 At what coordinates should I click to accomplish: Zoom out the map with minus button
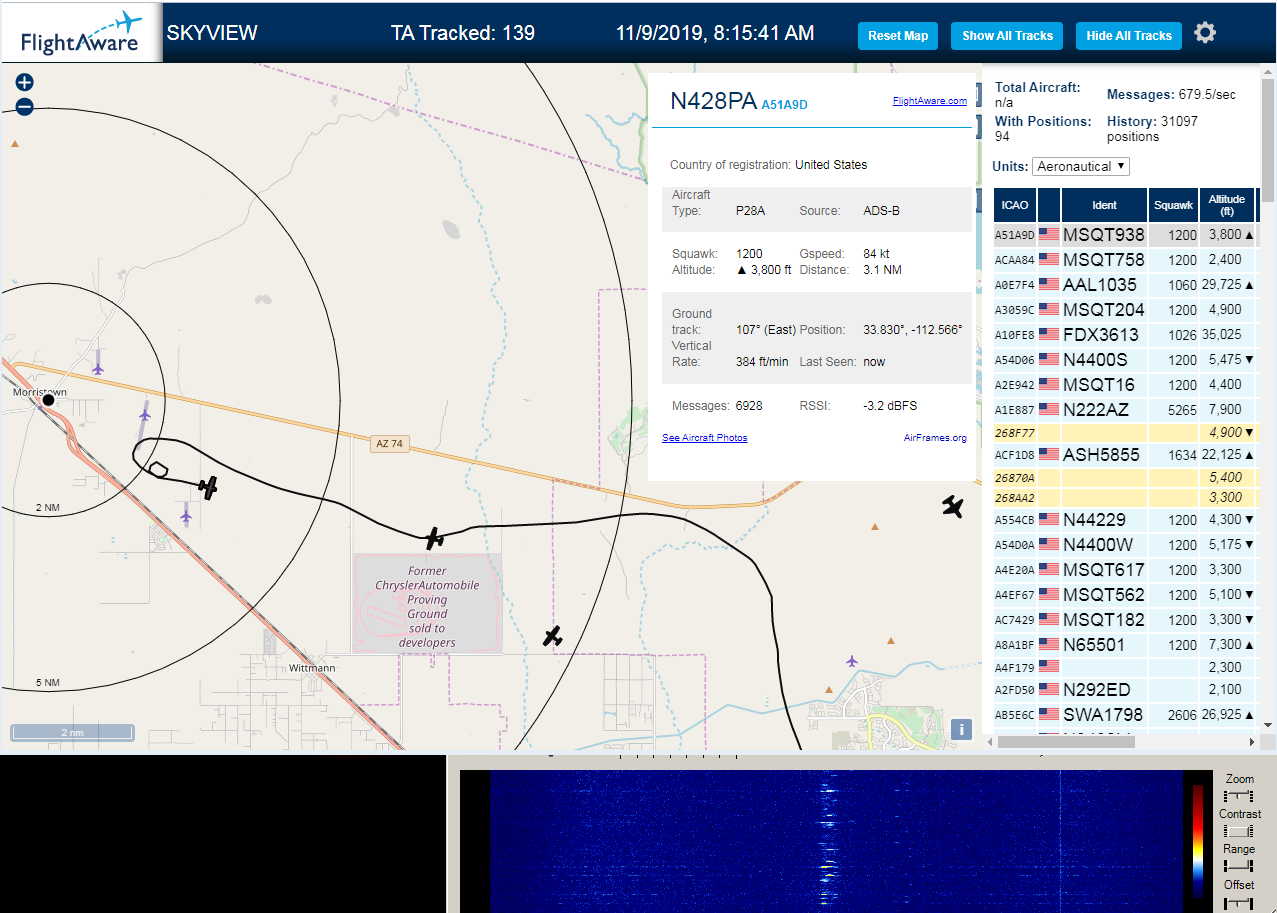pyautogui.click(x=25, y=107)
